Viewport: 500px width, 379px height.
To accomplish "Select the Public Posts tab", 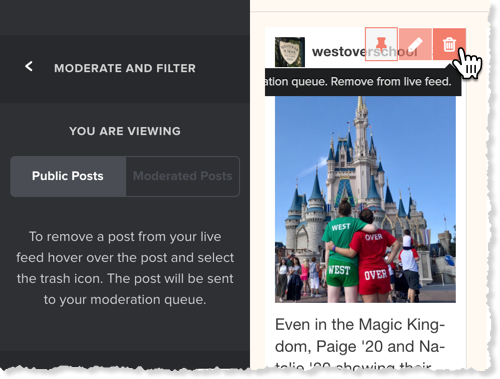I will 68,176.
